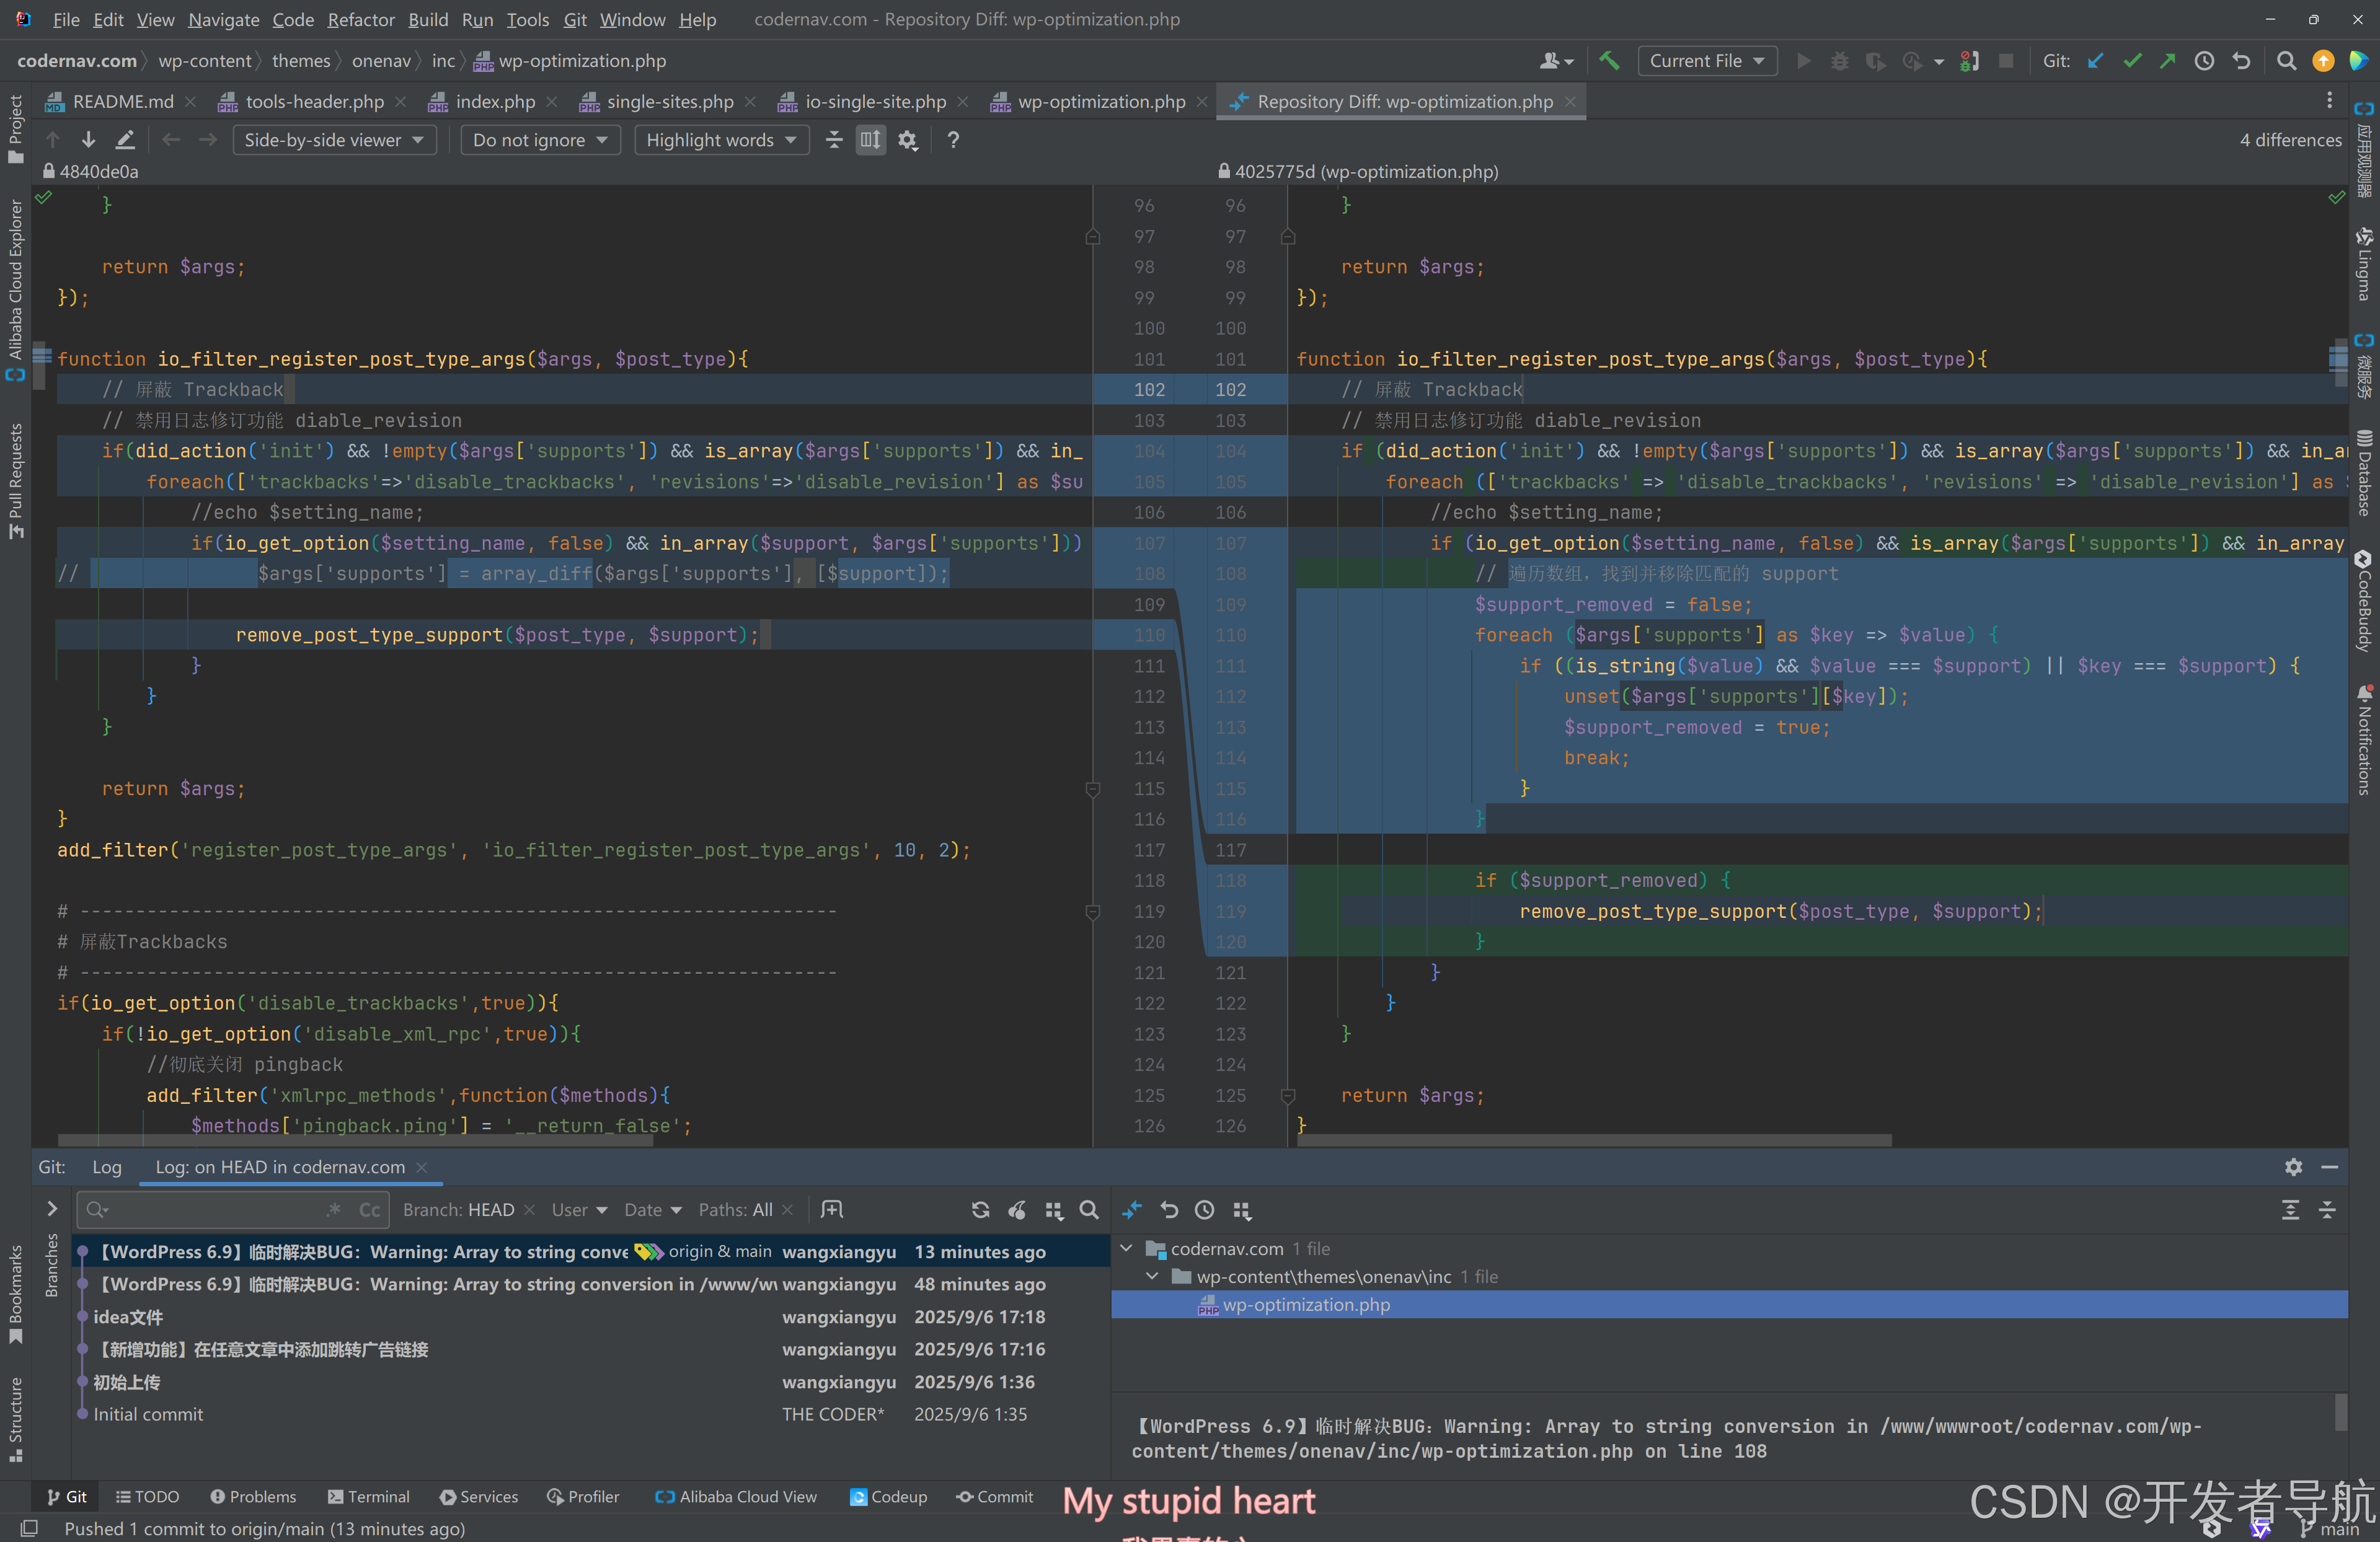Click show diff icon in commit details
This screenshot has width=2380, height=1542.
coord(1132,1210)
